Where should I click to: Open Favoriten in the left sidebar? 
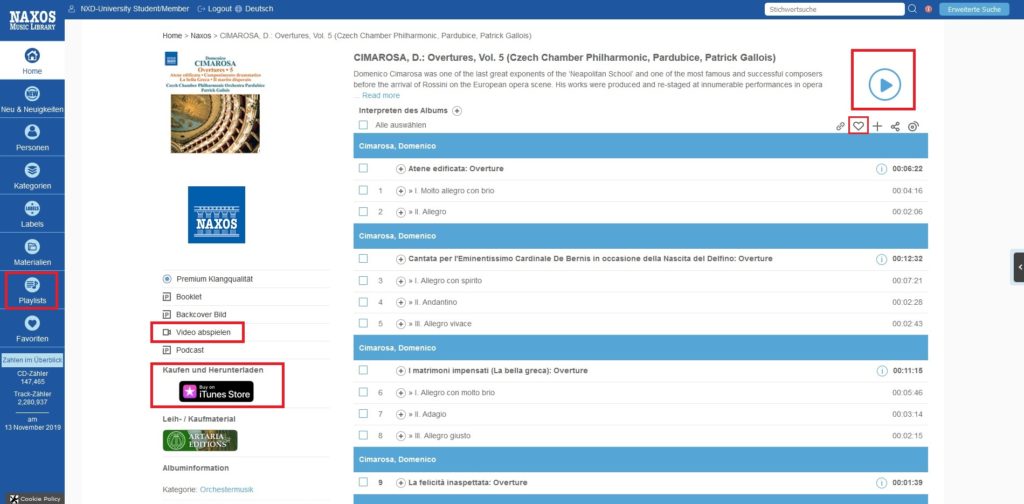point(32,332)
